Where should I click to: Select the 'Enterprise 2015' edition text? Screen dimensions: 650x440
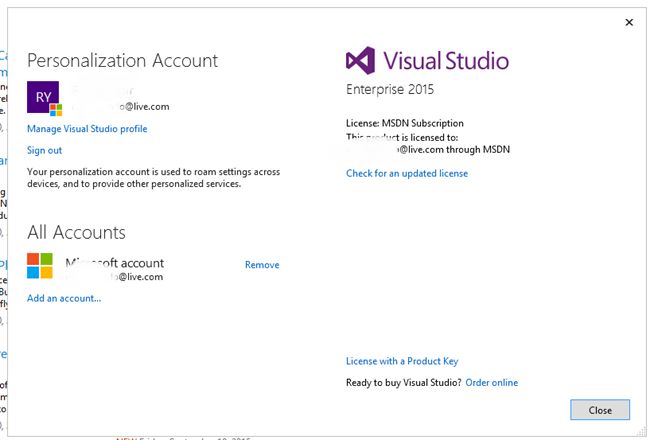[390, 89]
